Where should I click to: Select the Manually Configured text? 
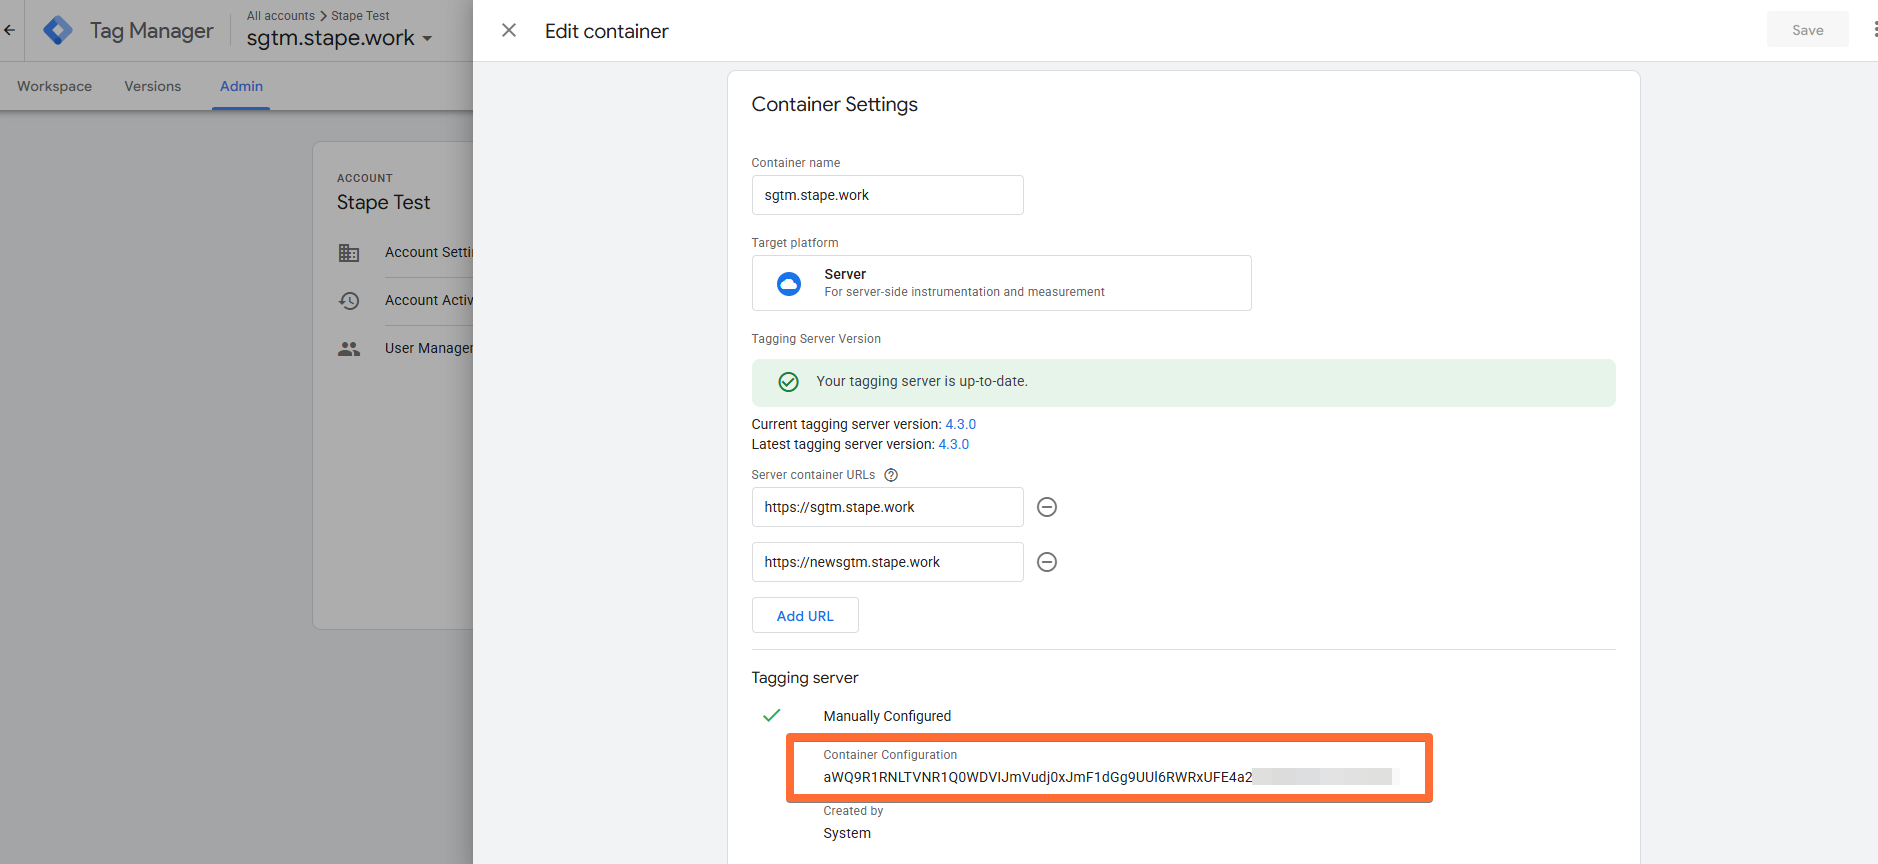click(x=887, y=716)
